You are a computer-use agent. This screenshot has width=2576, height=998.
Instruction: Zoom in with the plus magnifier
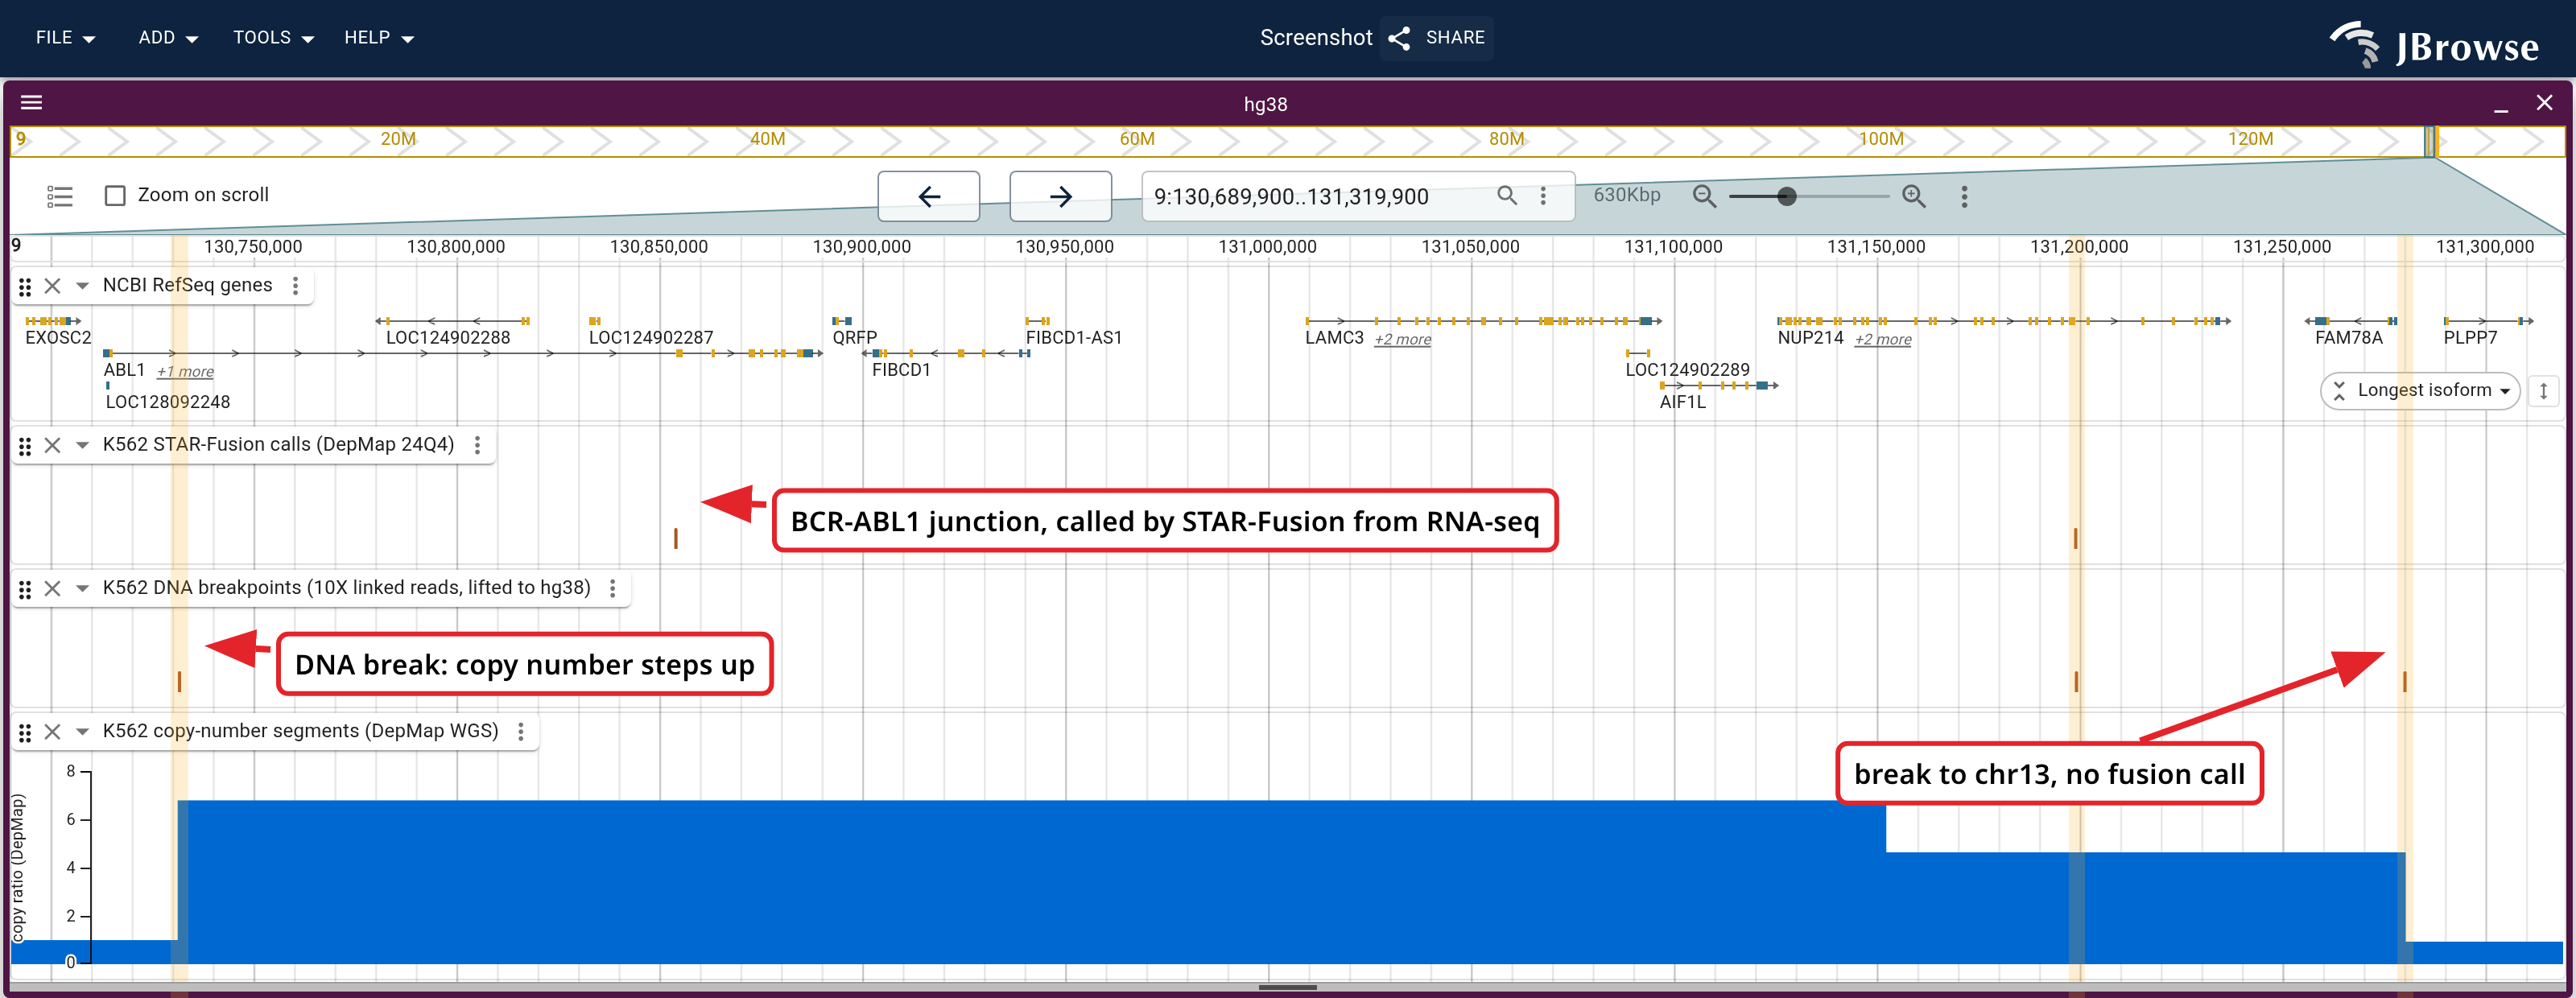pos(1913,196)
